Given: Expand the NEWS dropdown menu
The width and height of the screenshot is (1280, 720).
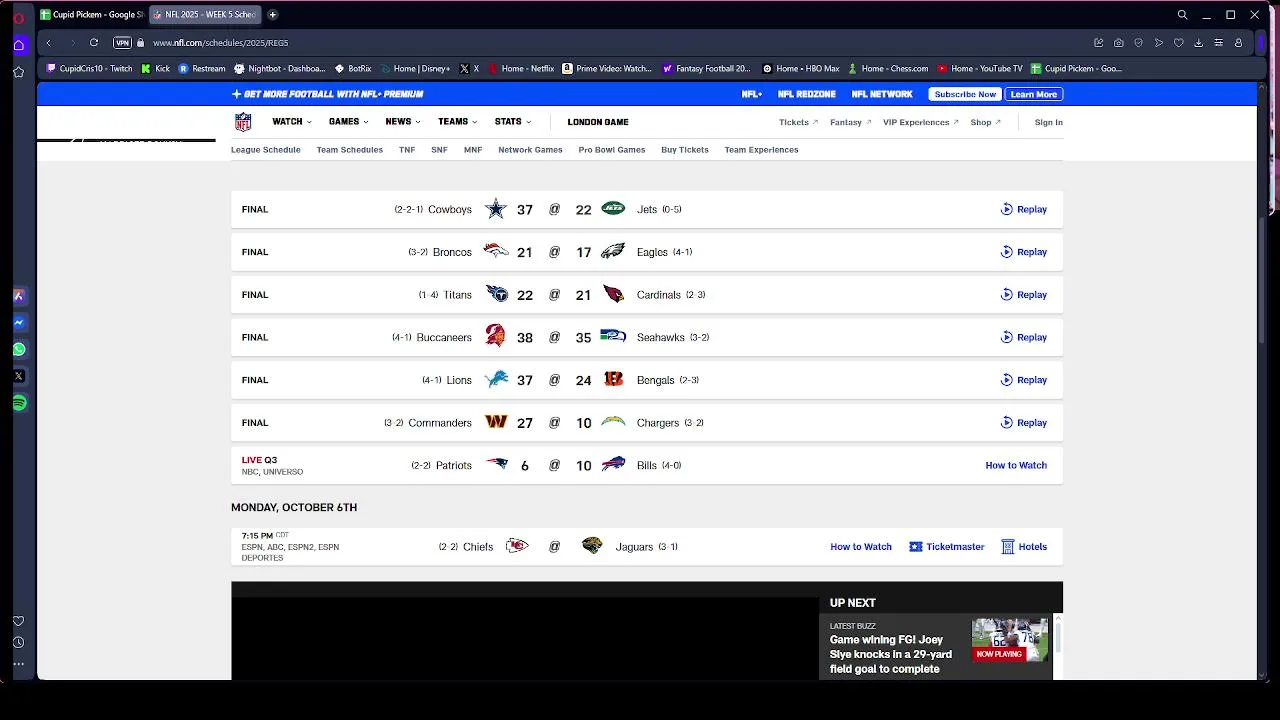Looking at the screenshot, I should [x=403, y=122].
